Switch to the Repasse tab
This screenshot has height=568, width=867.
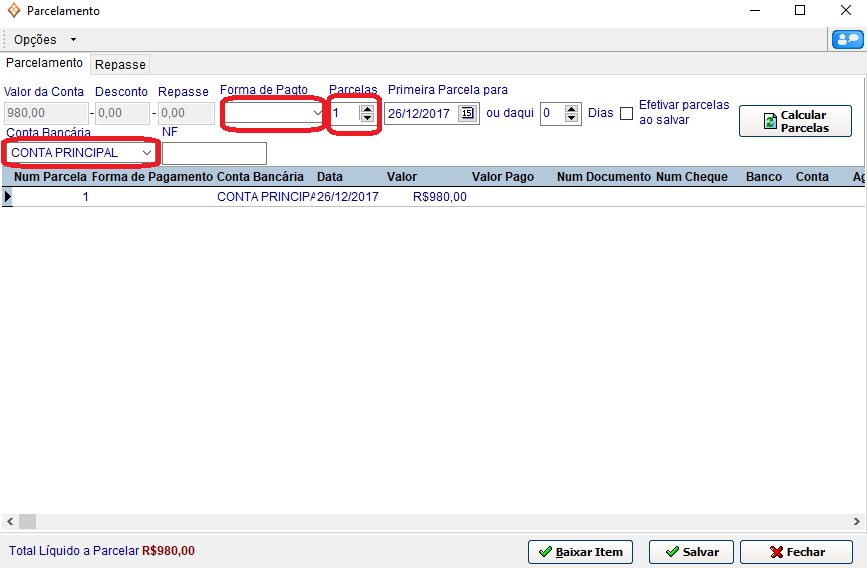tap(120, 64)
